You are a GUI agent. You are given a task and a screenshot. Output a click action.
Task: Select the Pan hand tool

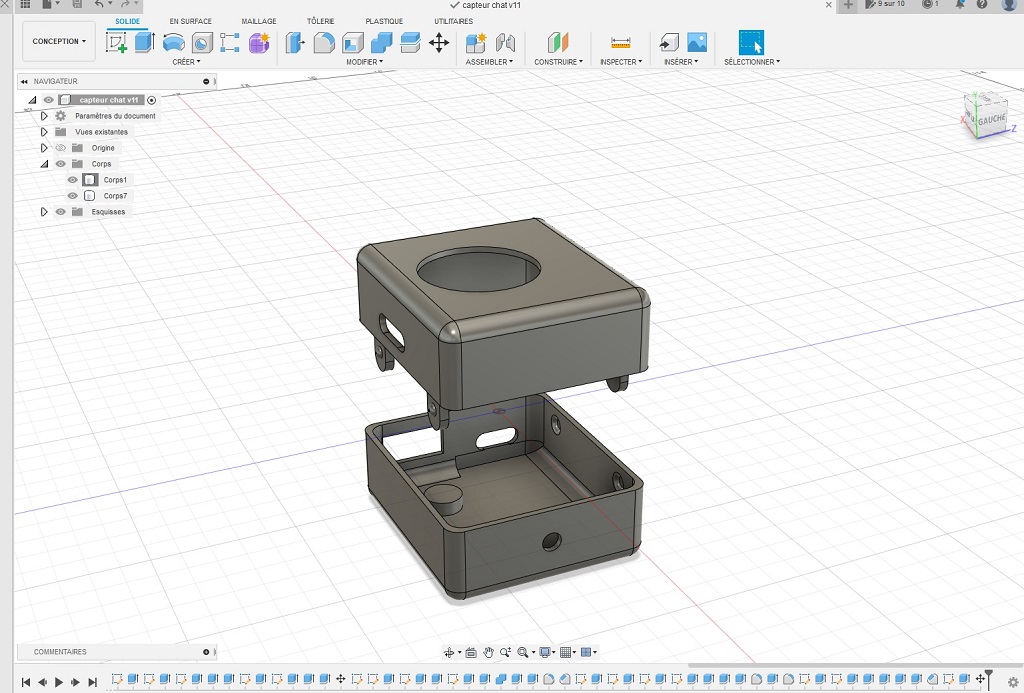489,653
